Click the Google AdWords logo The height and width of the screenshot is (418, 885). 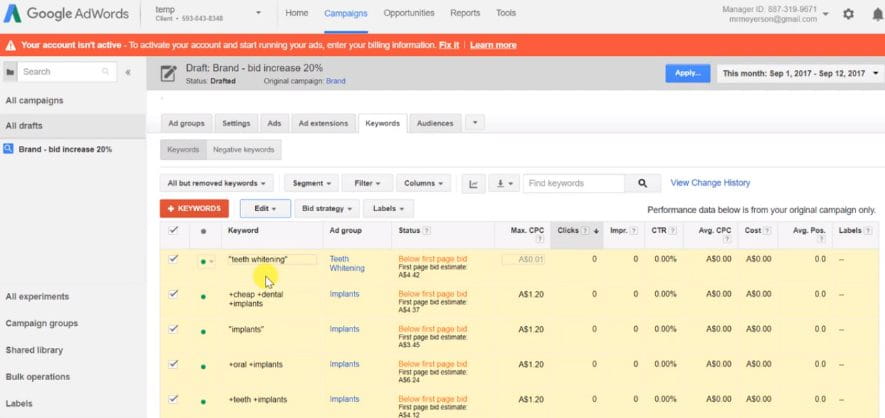[x=67, y=14]
